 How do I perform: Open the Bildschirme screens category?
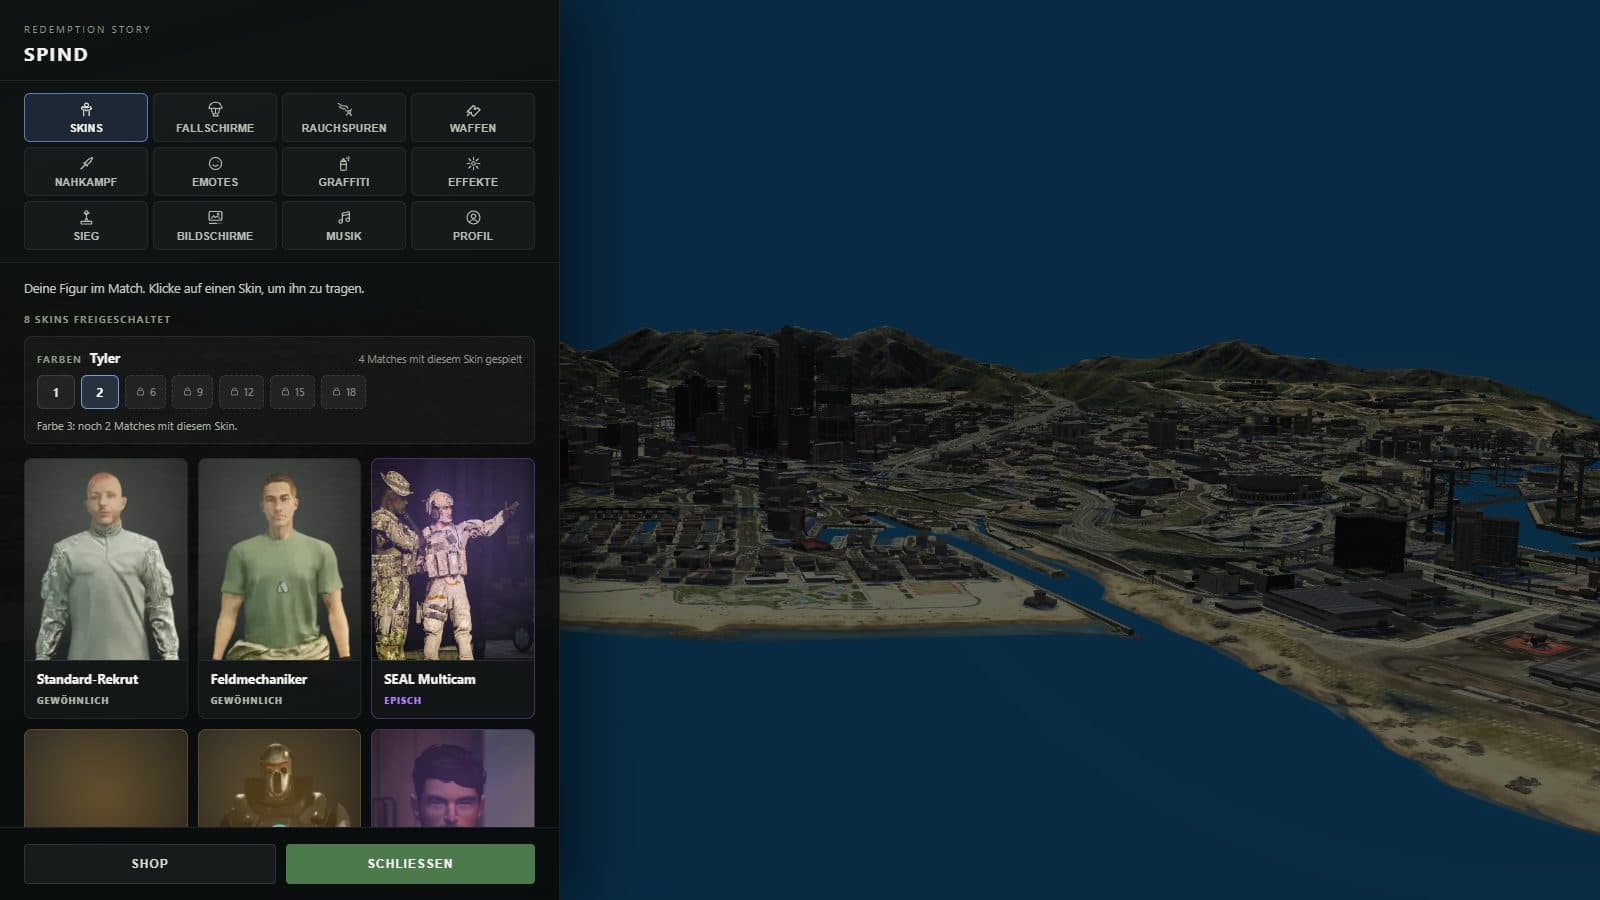coord(215,226)
